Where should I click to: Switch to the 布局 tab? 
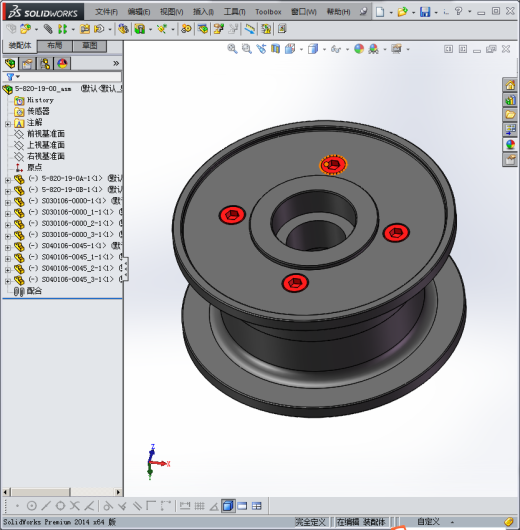click(x=54, y=46)
